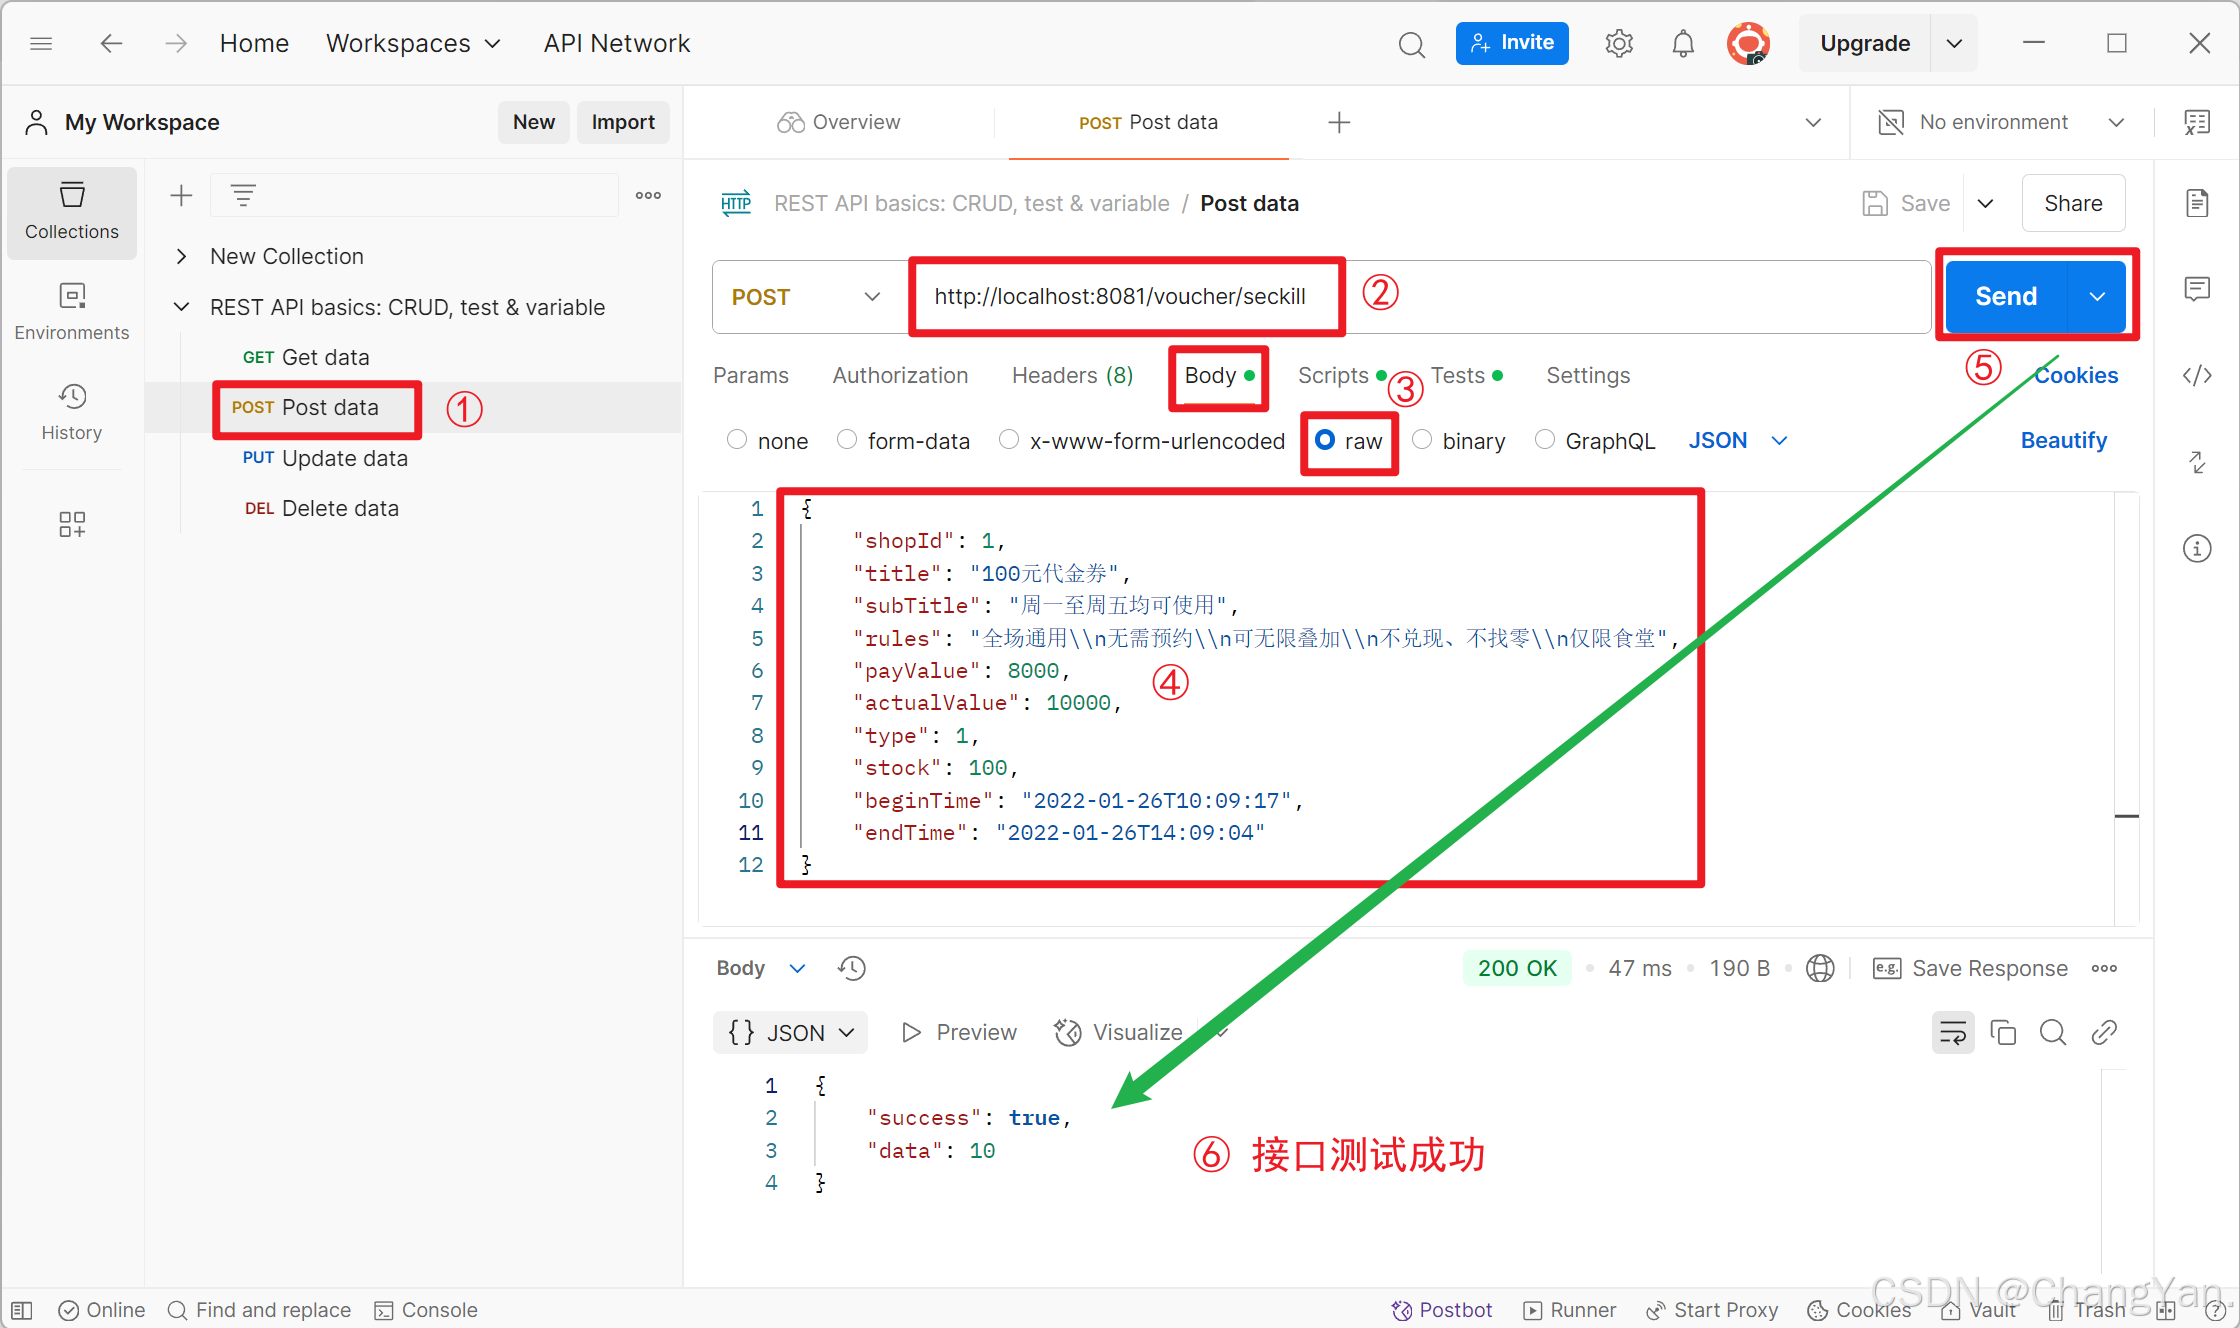Switch to the Authorization tab
The width and height of the screenshot is (2240, 1328).
click(900, 375)
